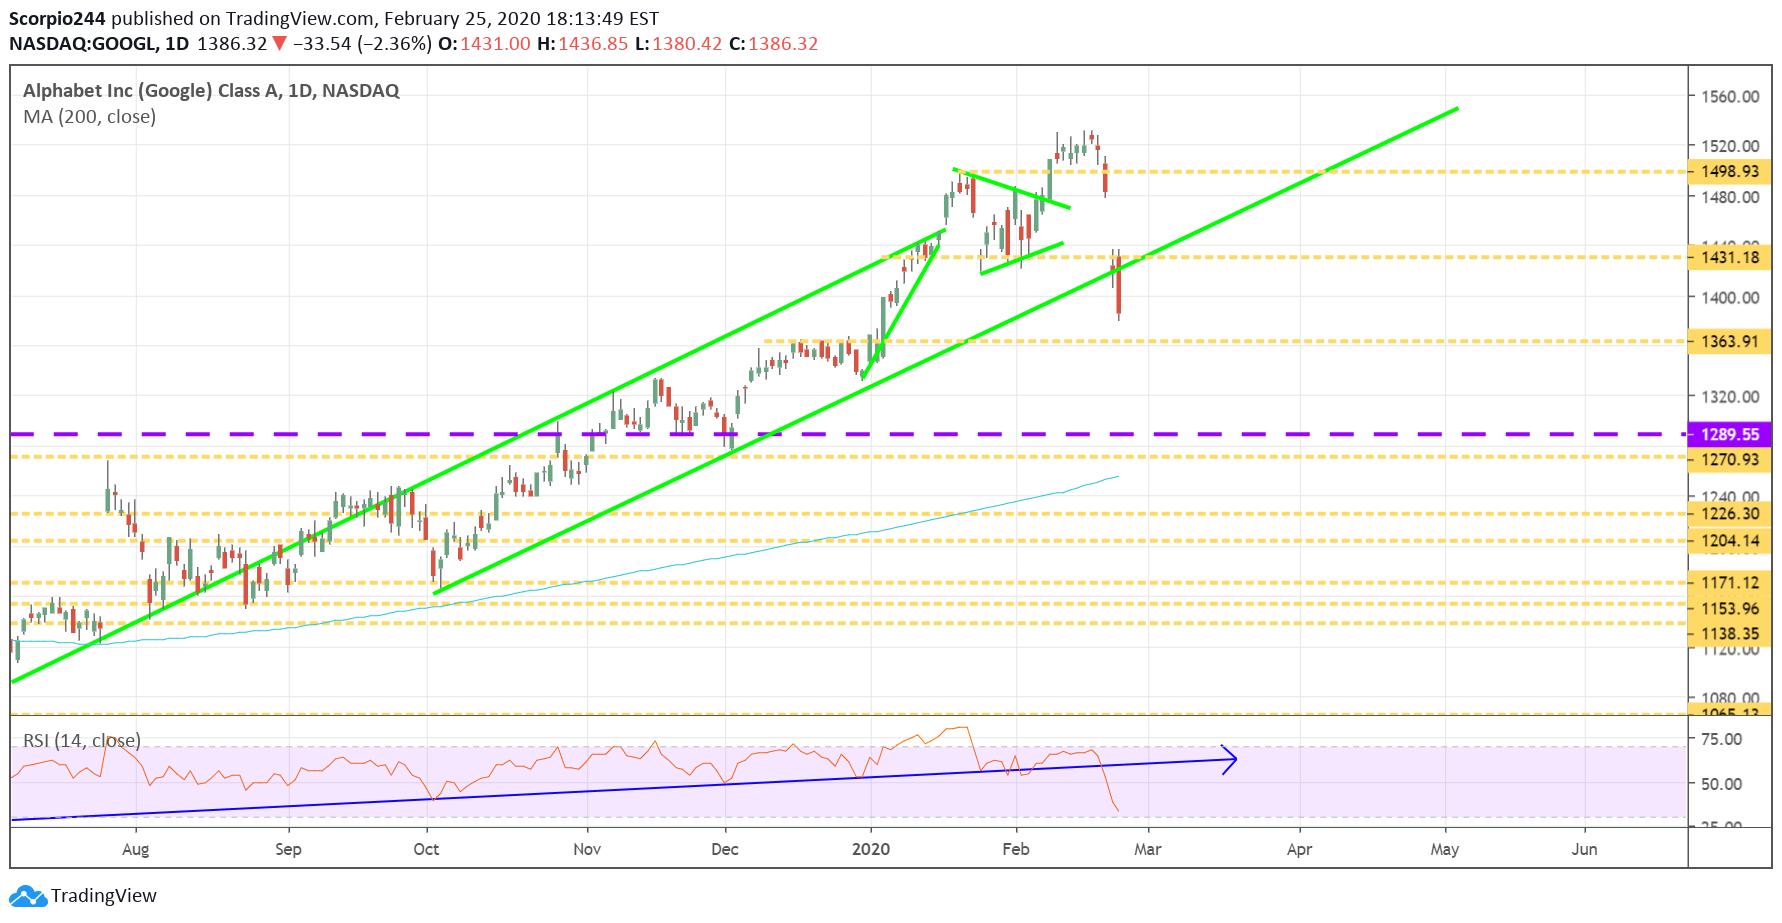Click the Sep label on time axis
1782x923 pixels.
tap(288, 849)
